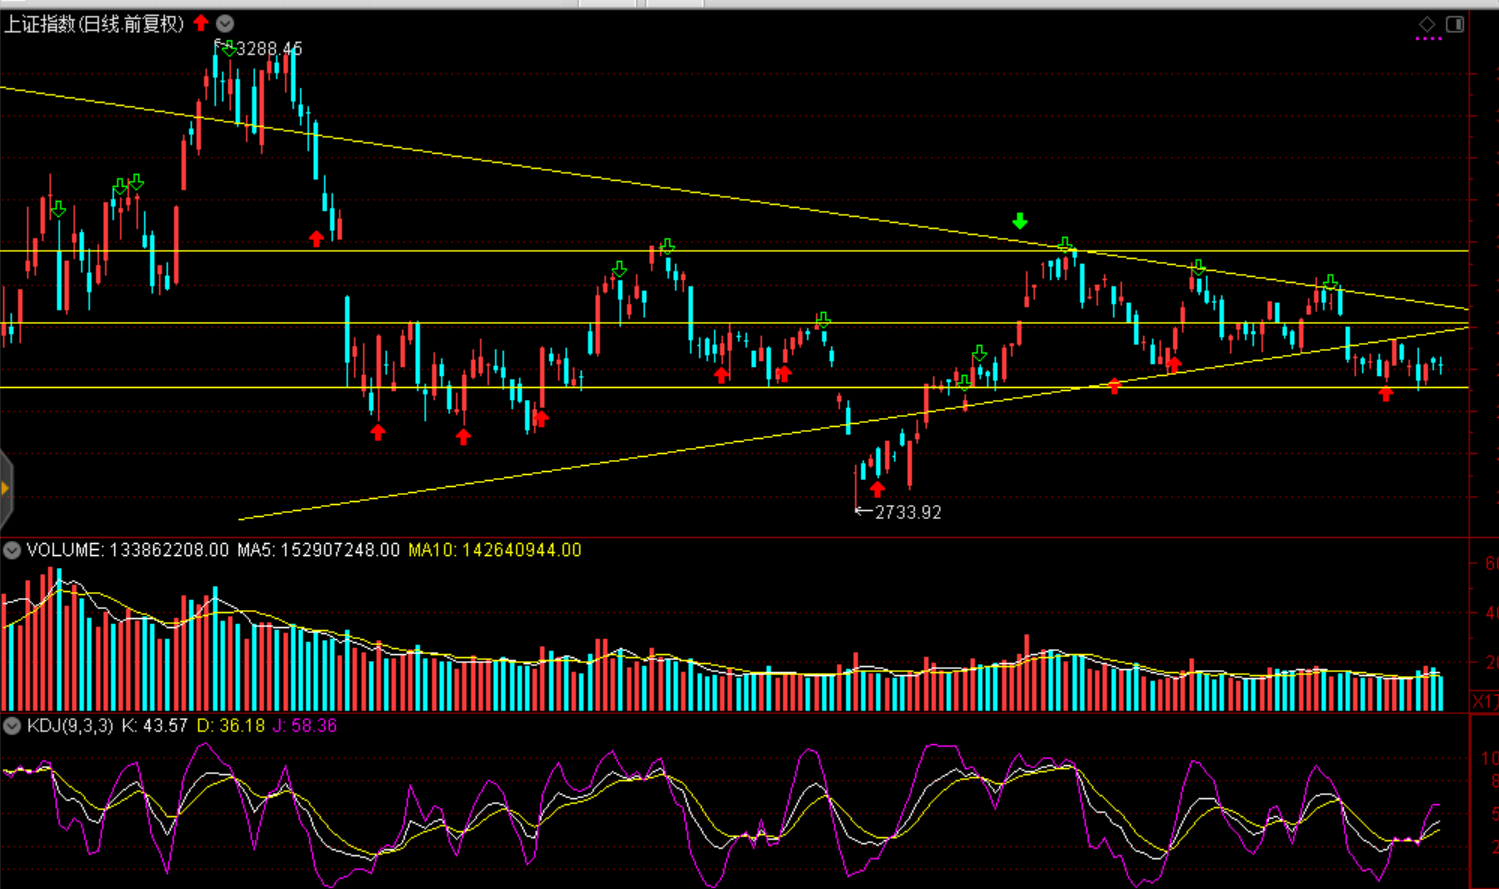
Task: Toggle the side panel layout icon
Action: pos(1455,24)
